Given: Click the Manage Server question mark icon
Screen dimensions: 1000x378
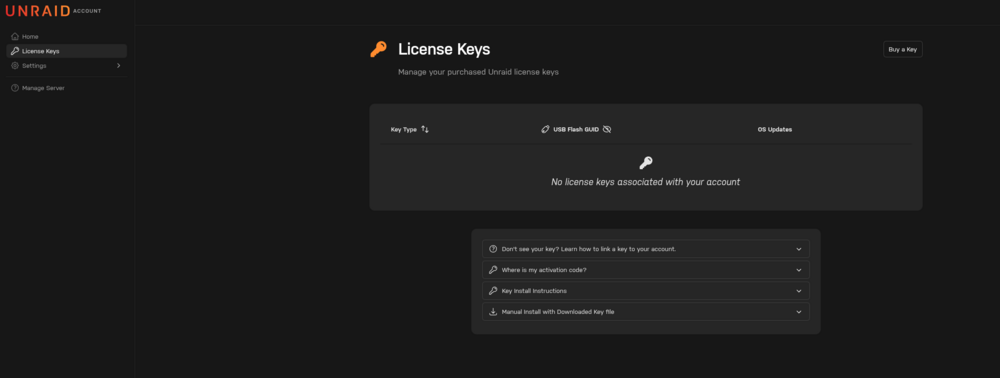Looking at the screenshot, I should (x=15, y=88).
